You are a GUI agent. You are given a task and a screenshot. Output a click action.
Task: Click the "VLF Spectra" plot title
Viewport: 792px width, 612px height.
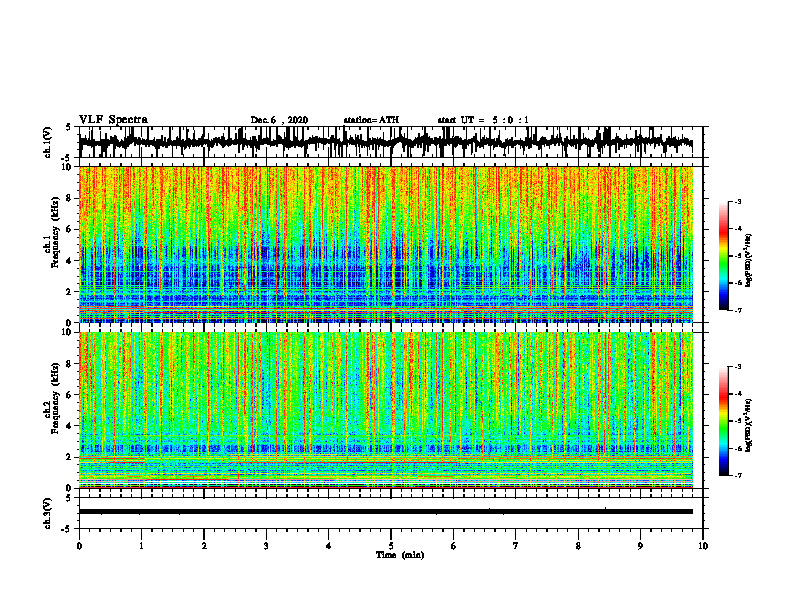pyautogui.click(x=113, y=119)
